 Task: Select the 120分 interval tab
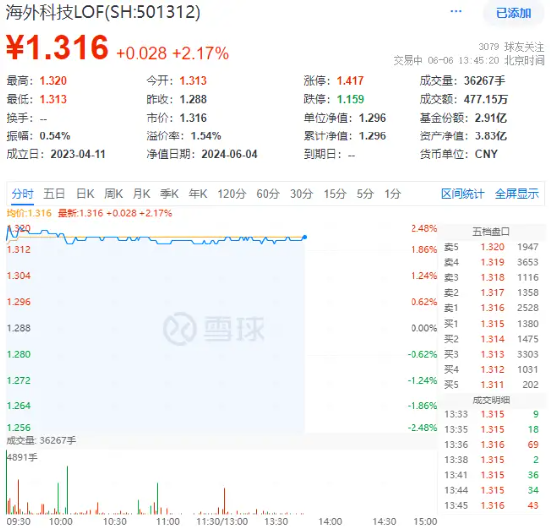(232, 194)
